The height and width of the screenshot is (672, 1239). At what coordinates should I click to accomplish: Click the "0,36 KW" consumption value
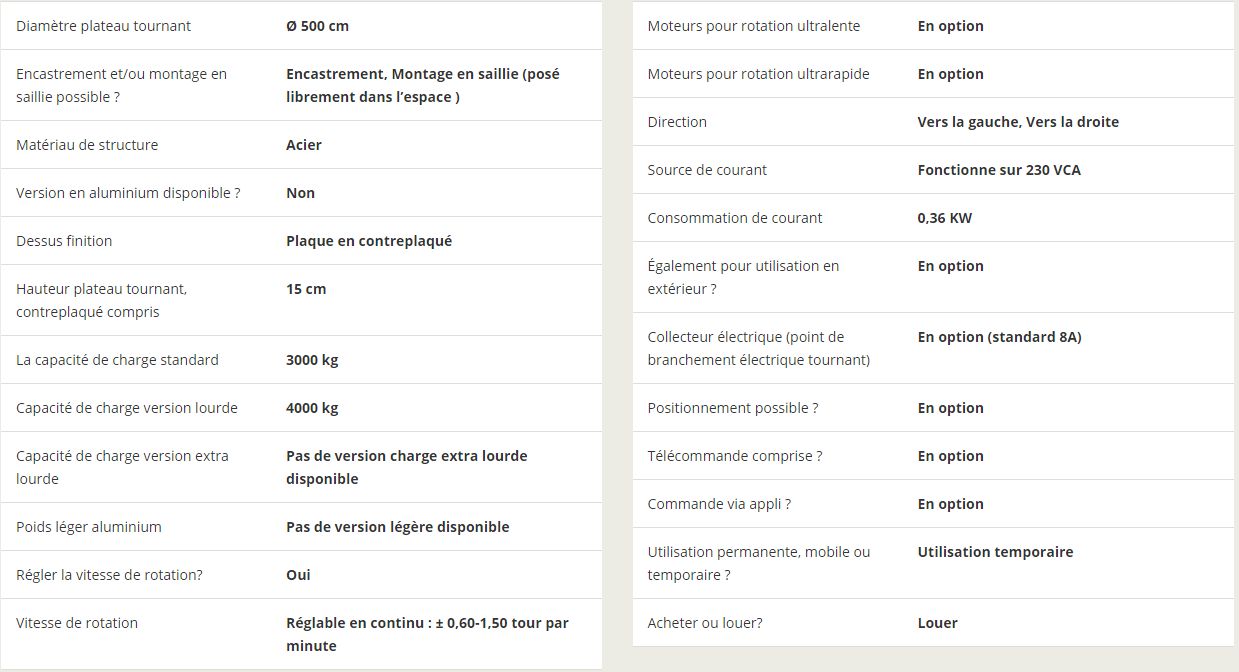tap(944, 218)
